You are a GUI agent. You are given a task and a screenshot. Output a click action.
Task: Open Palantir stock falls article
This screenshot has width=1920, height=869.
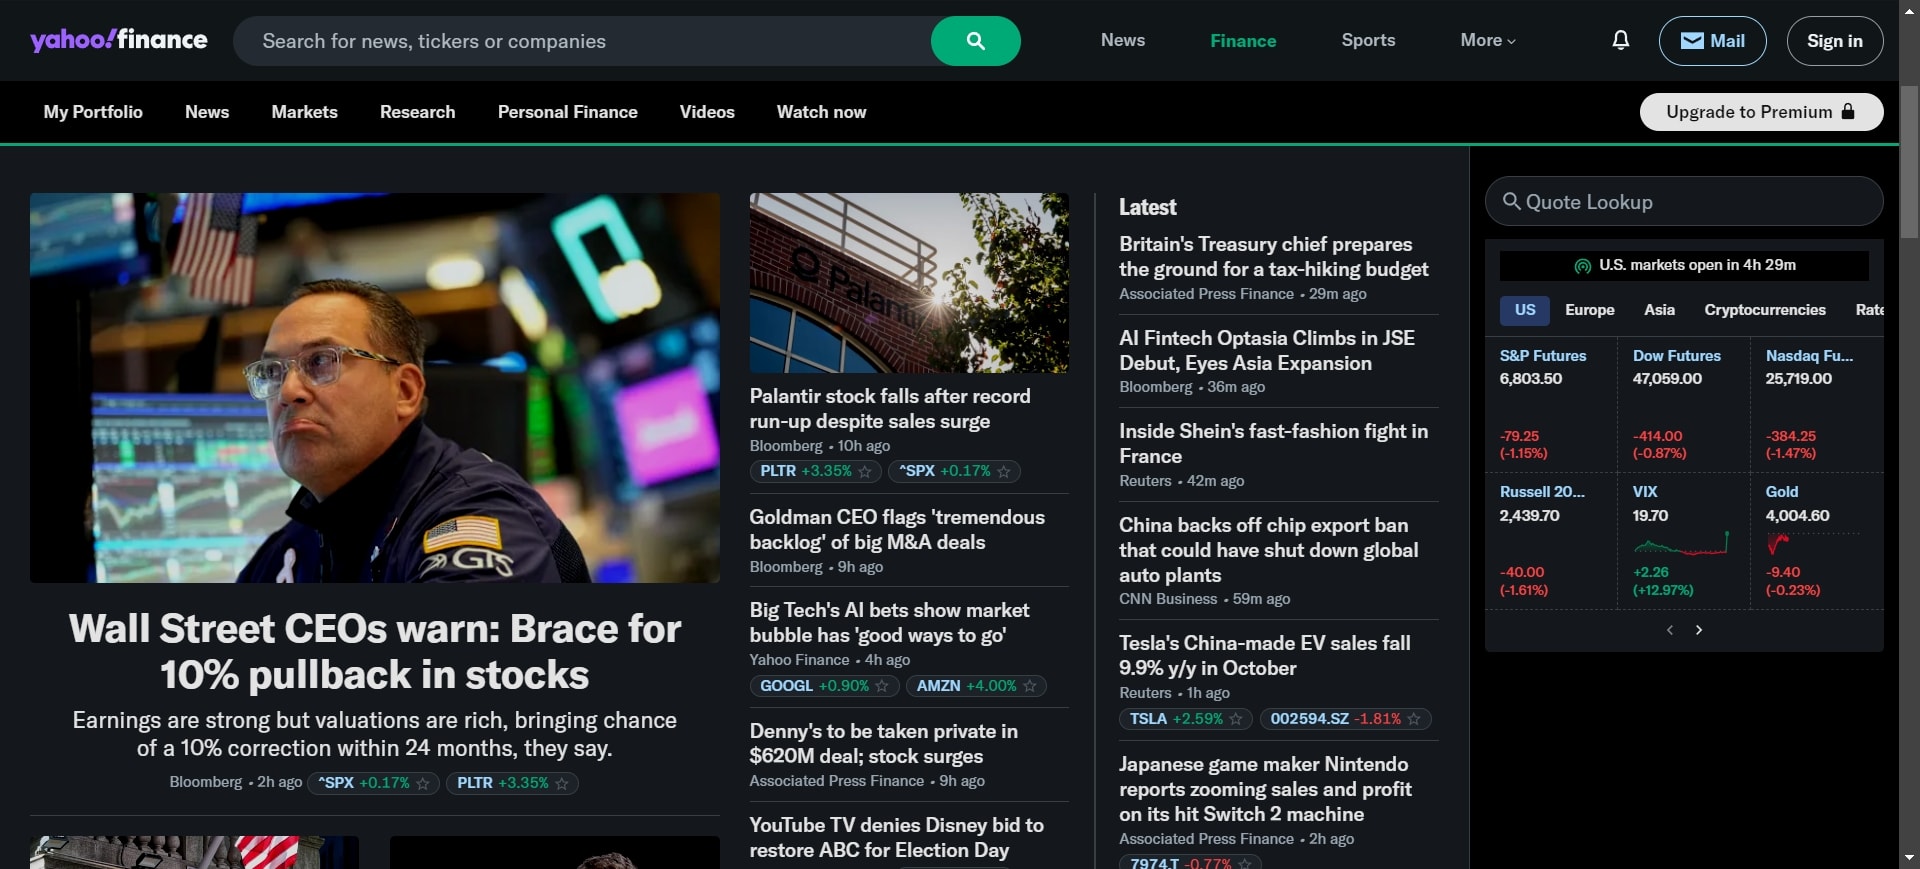click(x=890, y=409)
